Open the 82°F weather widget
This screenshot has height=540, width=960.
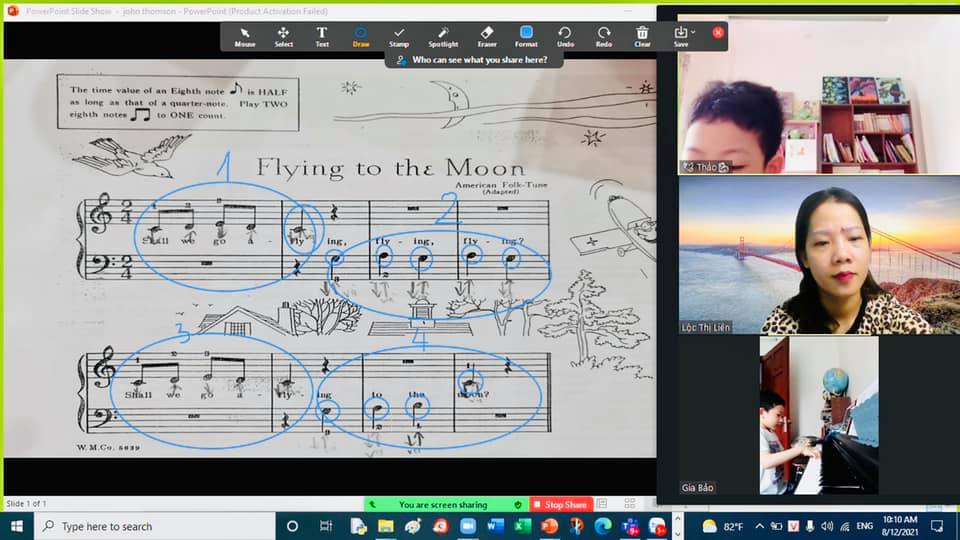pyautogui.click(x=724, y=527)
